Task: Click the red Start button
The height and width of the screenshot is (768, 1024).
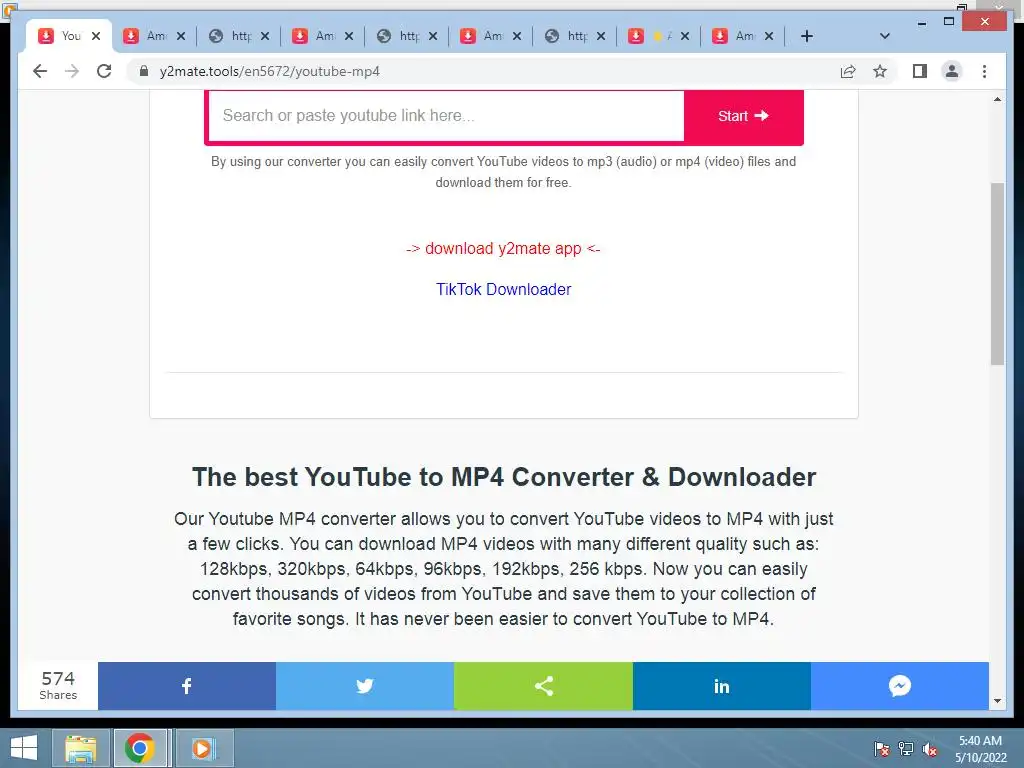Action: pos(743,116)
